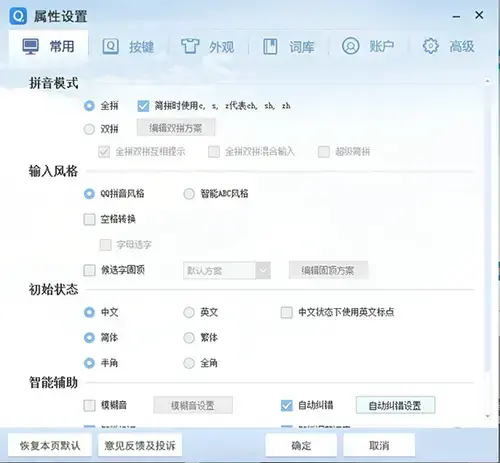
Task: Close the 属性设置 window
Action: [479, 15]
